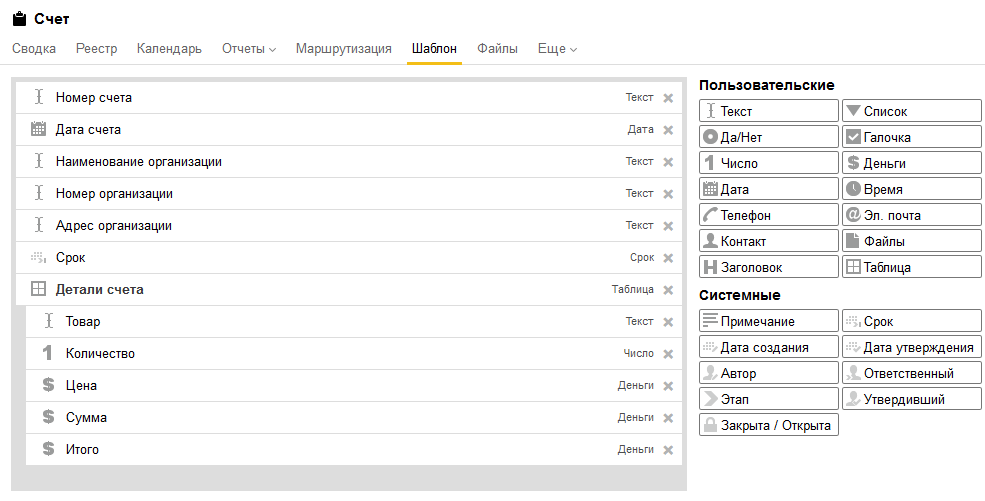The width and height of the screenshot is (985, 501).
Task: Remove the Номер счета field
Action: point(668,98)
